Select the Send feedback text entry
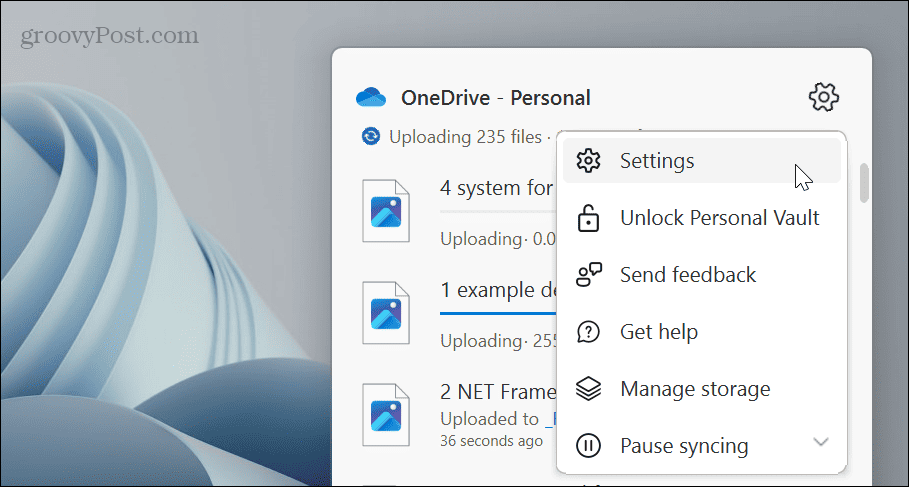Viewport: 909px width, 487px height. pos(688,275)
